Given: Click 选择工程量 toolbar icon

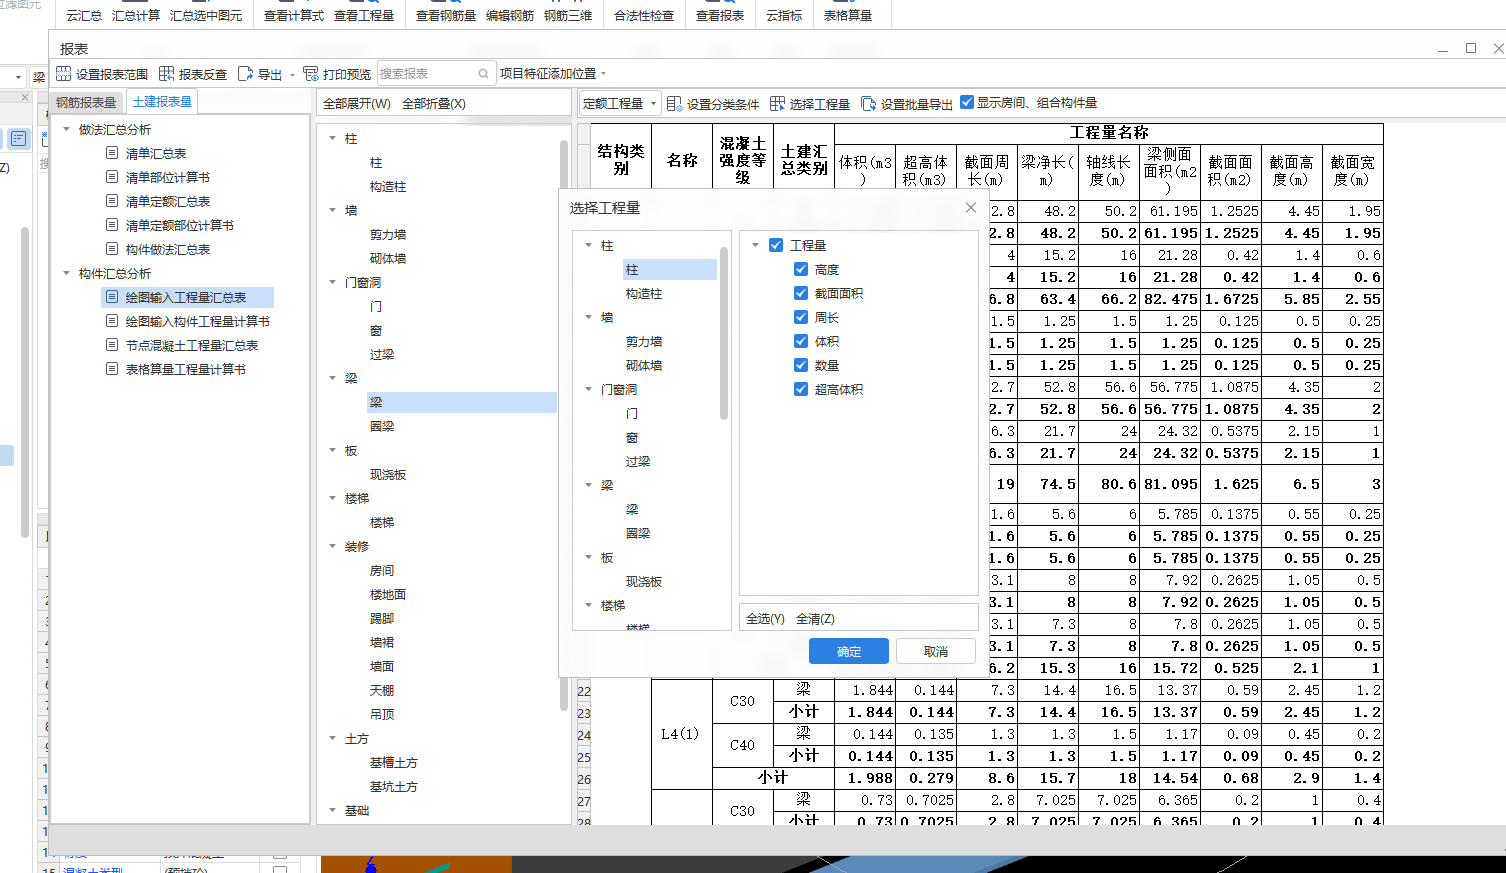Looking at the screenshot, I should (x=777, y=103).
